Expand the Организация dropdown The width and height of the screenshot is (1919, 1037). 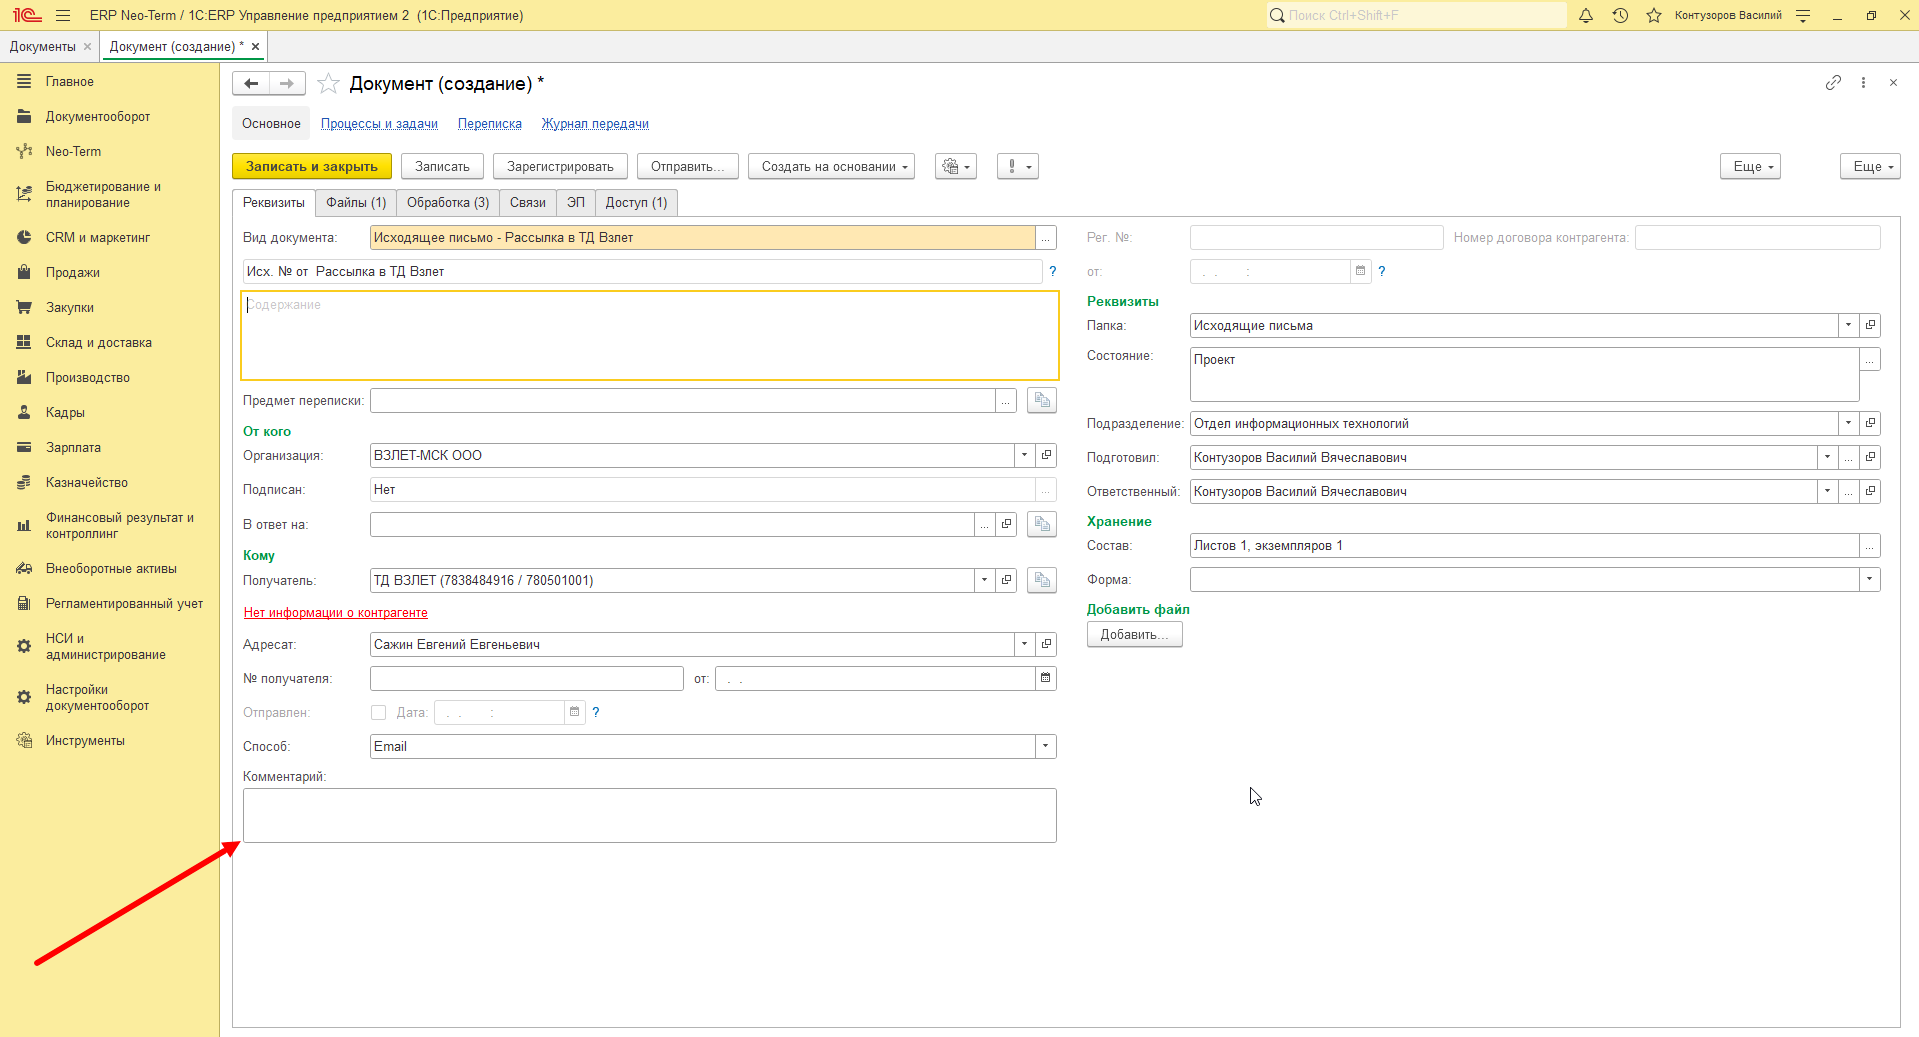[1024, 455]
